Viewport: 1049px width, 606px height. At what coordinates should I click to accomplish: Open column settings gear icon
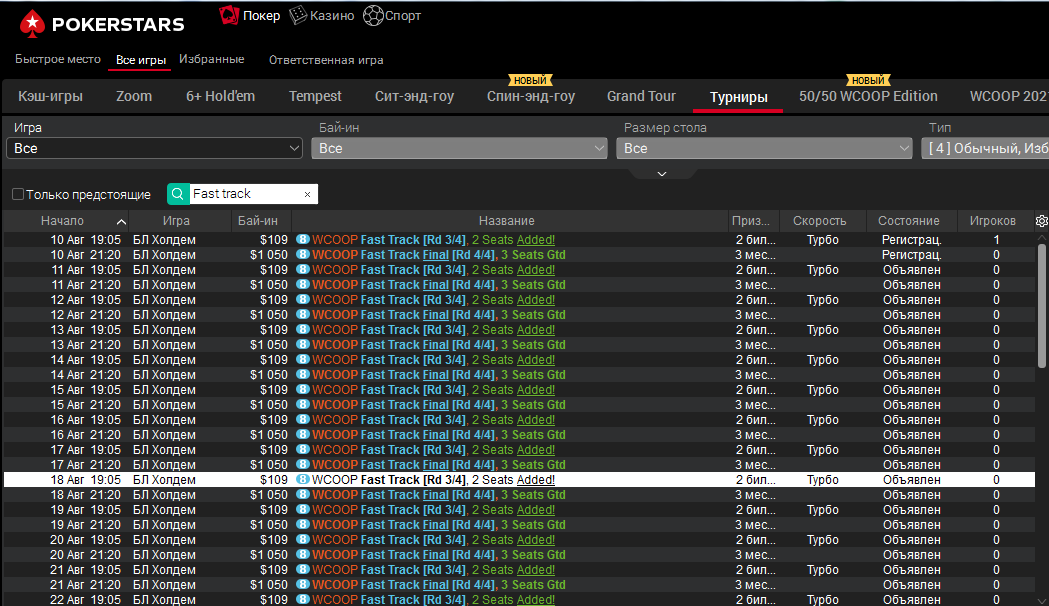coord(1042,221)
